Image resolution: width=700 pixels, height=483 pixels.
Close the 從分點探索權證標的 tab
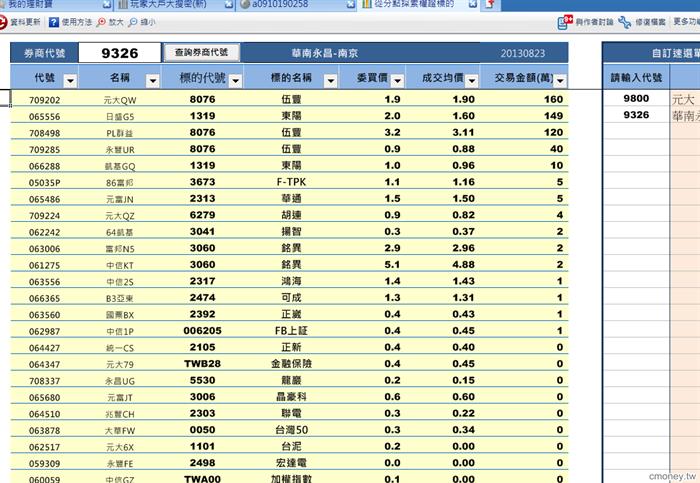point(473,4)
